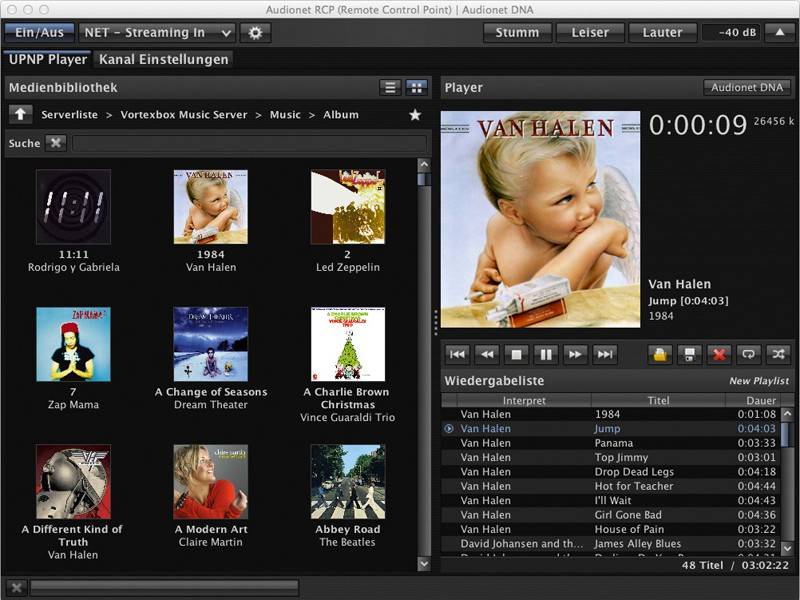Sort playlist by Interpret column
This screenshot has width=800, height=600.
[524, 401]
